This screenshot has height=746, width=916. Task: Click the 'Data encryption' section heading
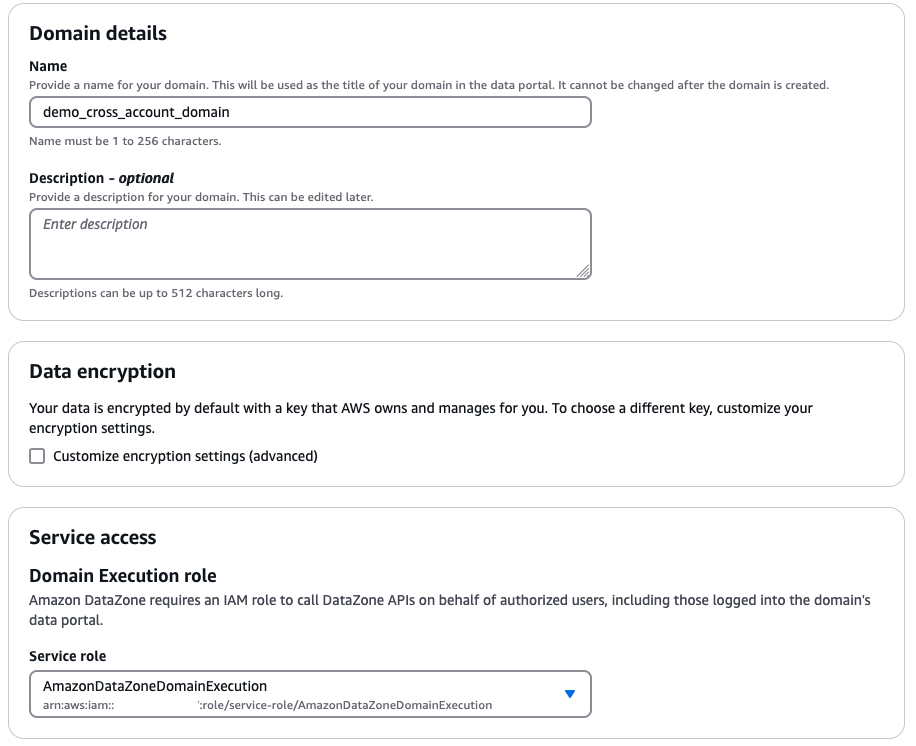102,371
